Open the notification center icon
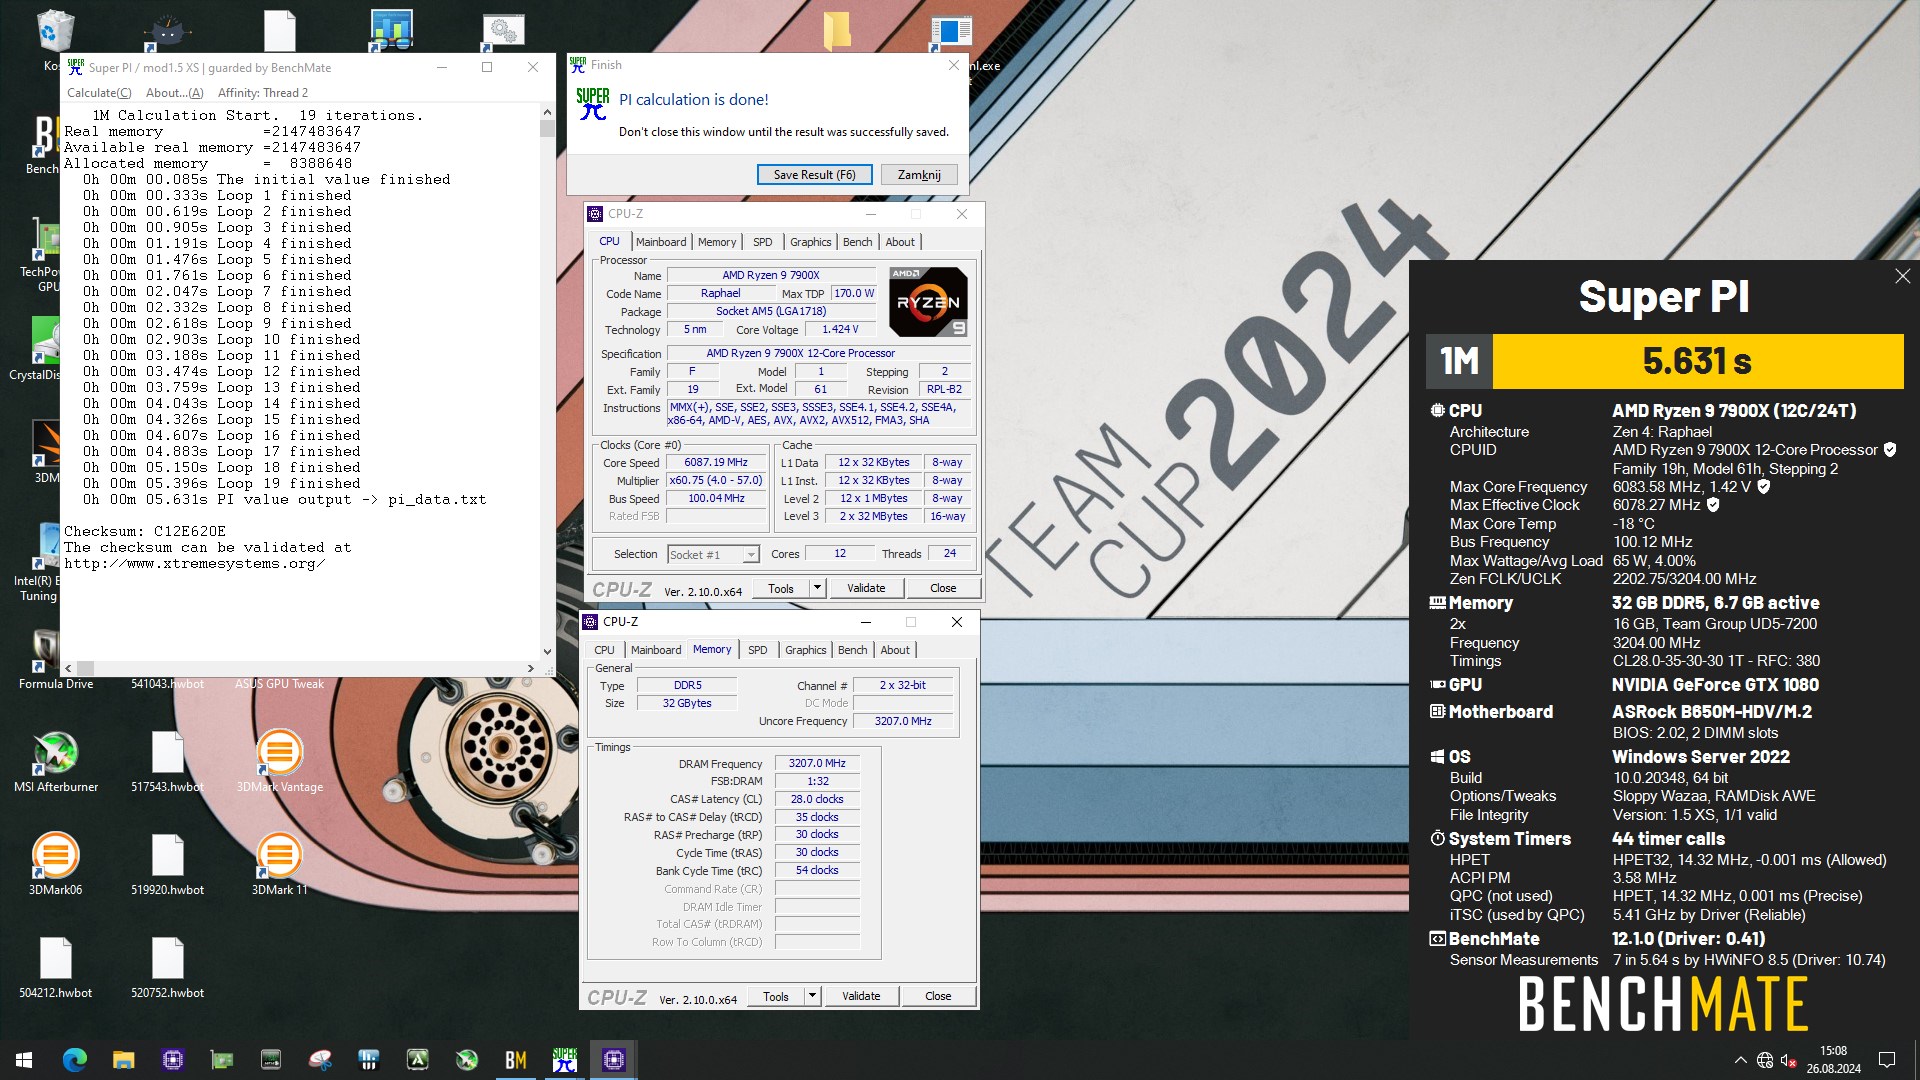Image resolution: width=1920 pixels, height=1080 pixels. click(1887, 1060)
